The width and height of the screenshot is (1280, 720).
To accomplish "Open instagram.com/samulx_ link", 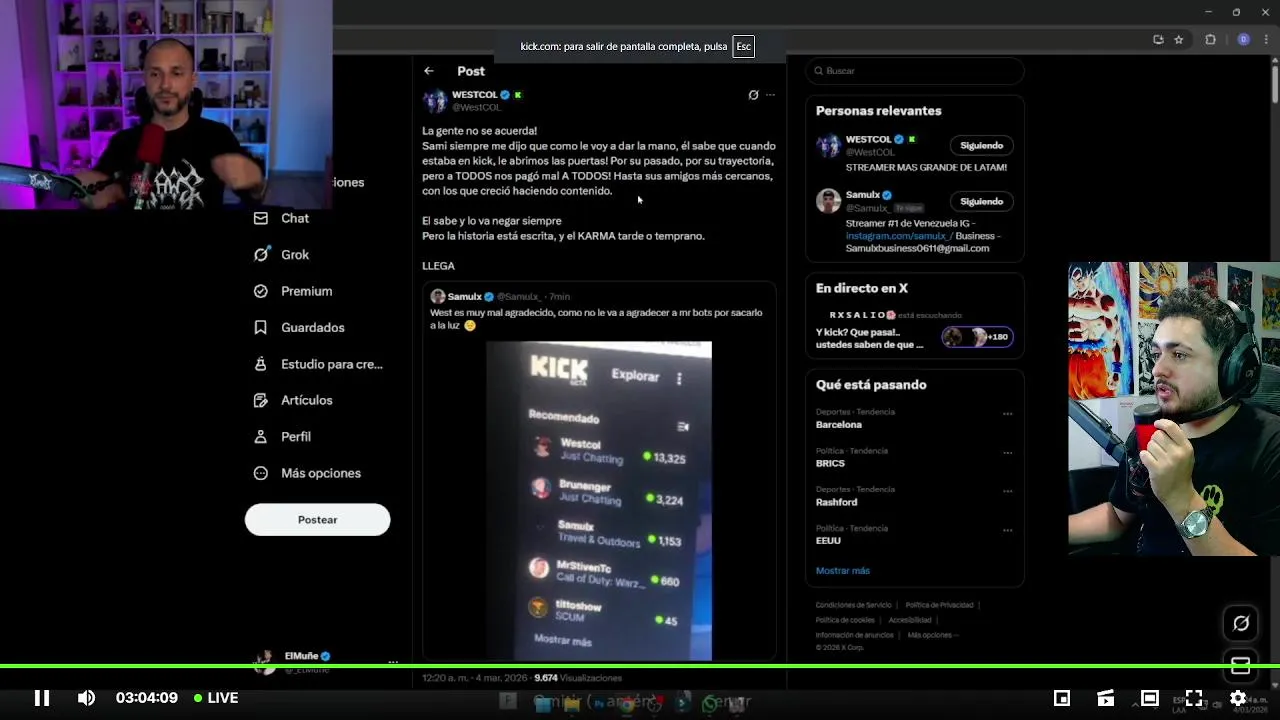I will click(x=898, y=236).
